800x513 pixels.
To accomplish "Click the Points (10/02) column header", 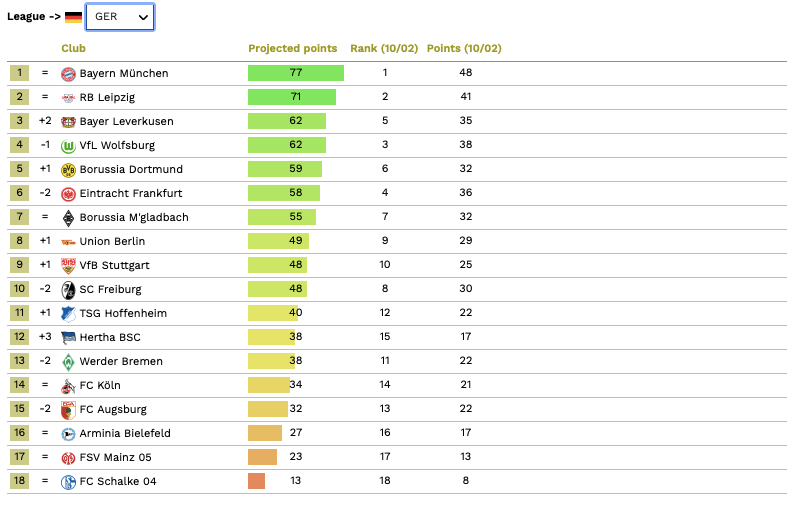I will click(x=464, y=48).
